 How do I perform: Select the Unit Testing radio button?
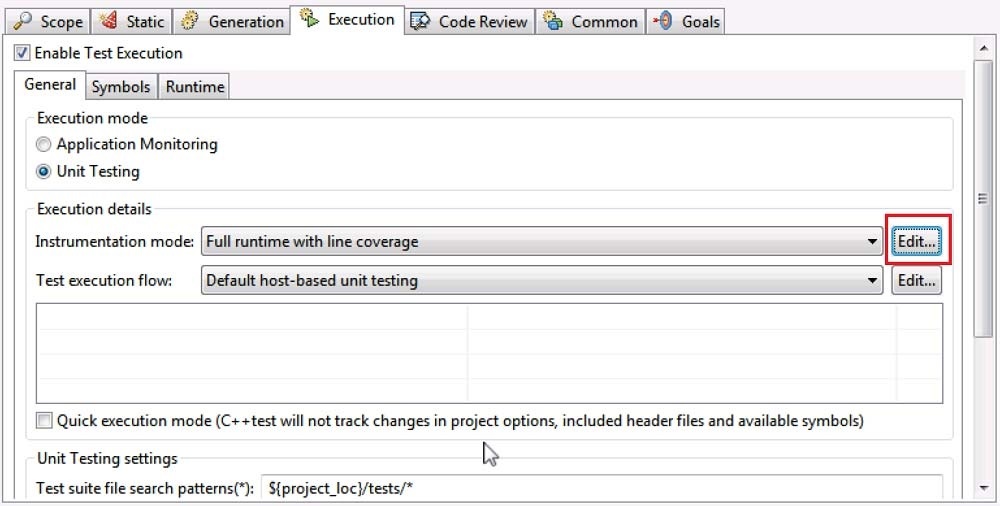(43, 172)
